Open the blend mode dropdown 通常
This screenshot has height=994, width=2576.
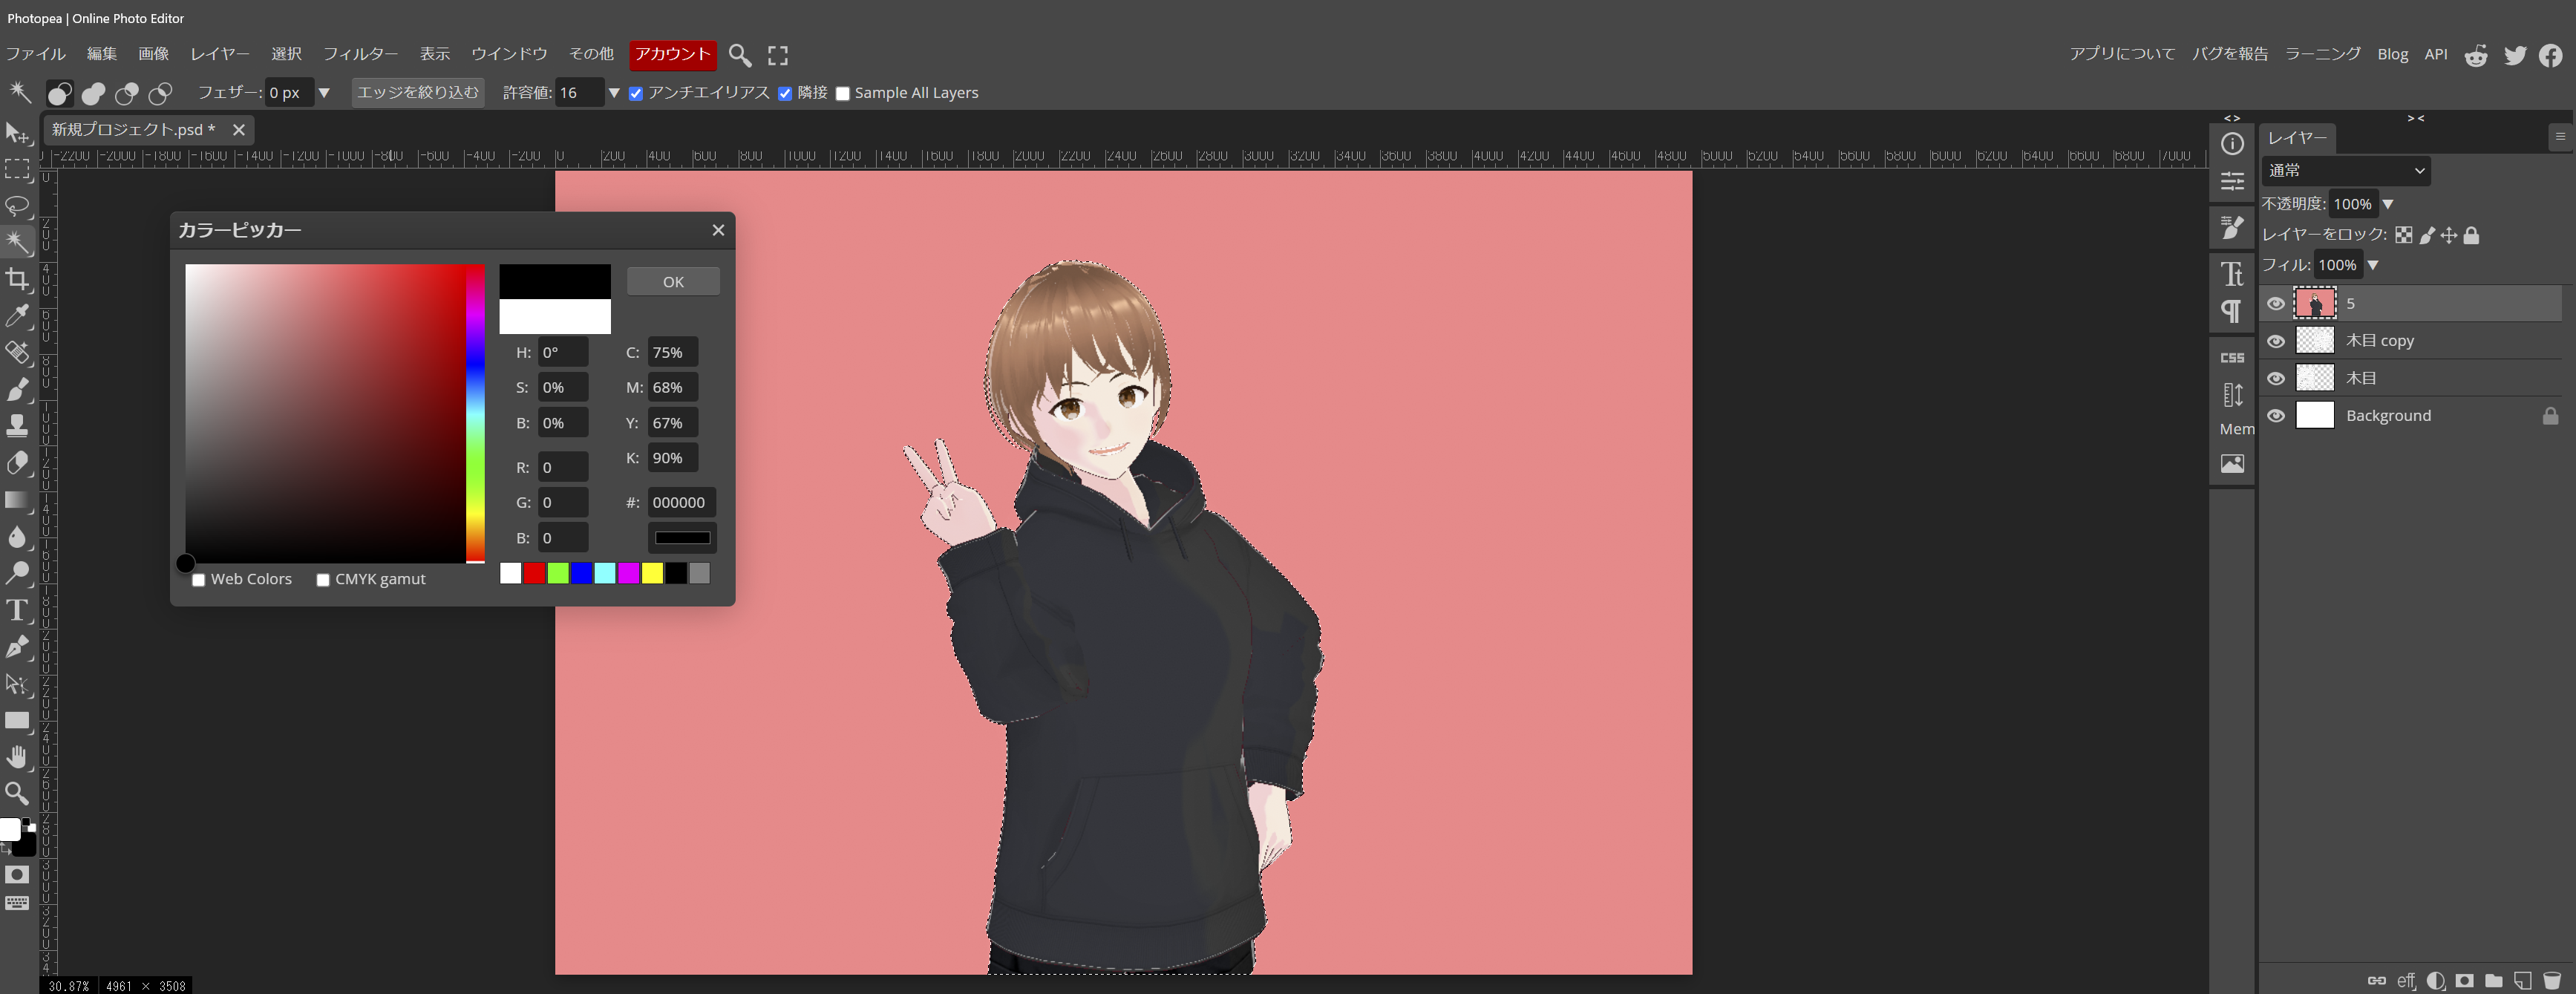pos(2345,171)
